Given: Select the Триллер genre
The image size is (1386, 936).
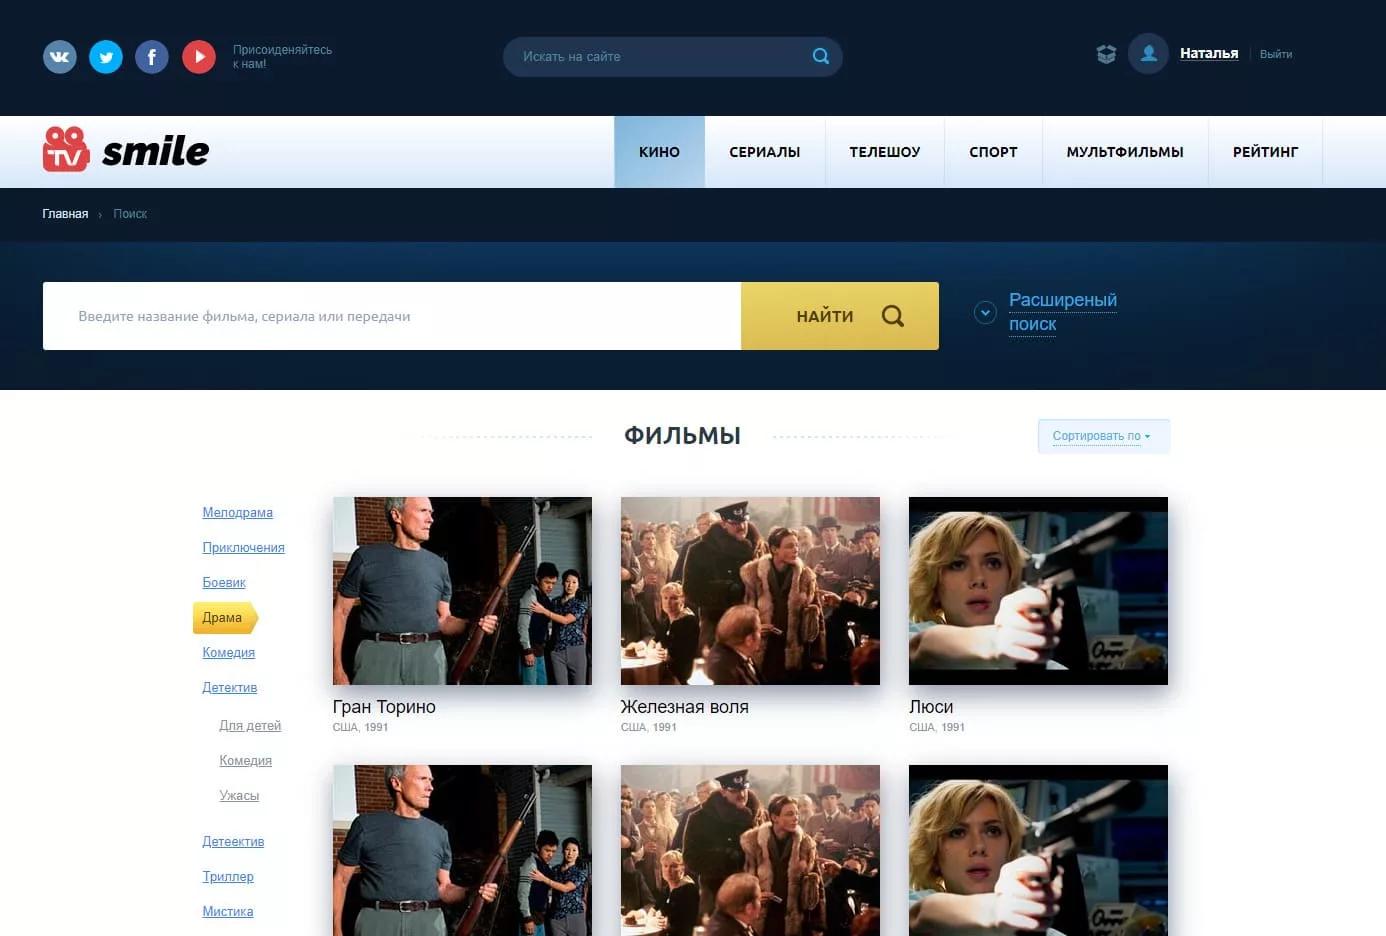Looking at the screenshot, I should pos(228,877).
